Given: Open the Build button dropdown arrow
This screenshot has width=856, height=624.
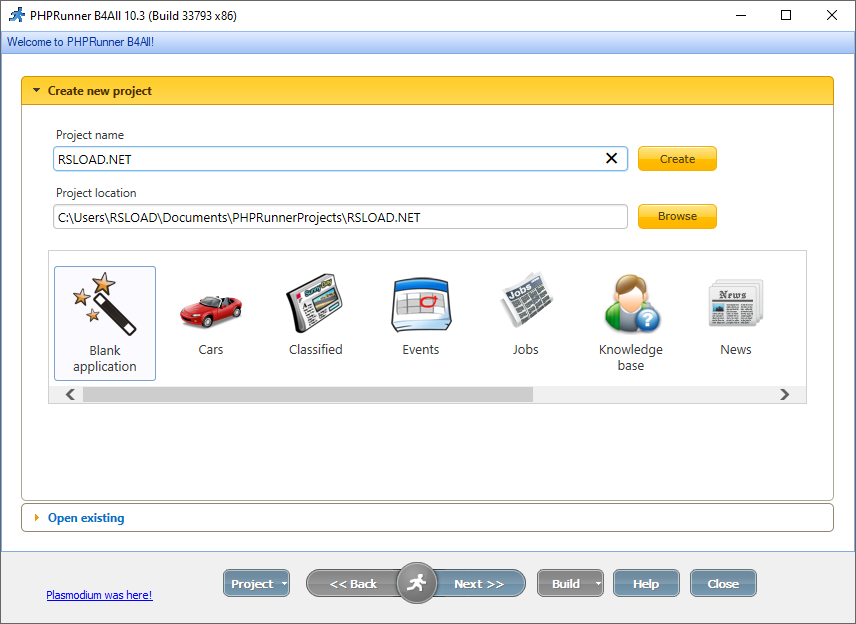Looking at the screenshot, I should click(x=598, y=584).
